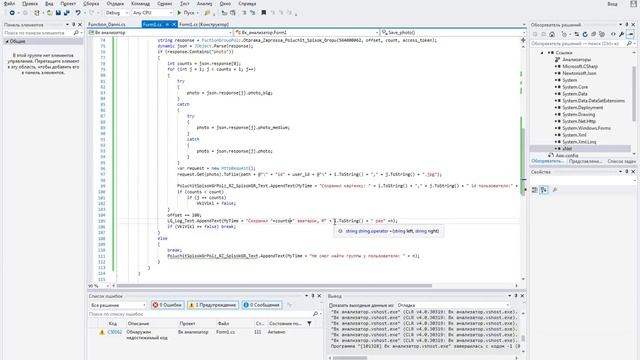Image resolution: width=640 pixels, height=360 pixels.
Task: Open the Вк анализатор project navigation dropdown
Action: pos(160,32)
